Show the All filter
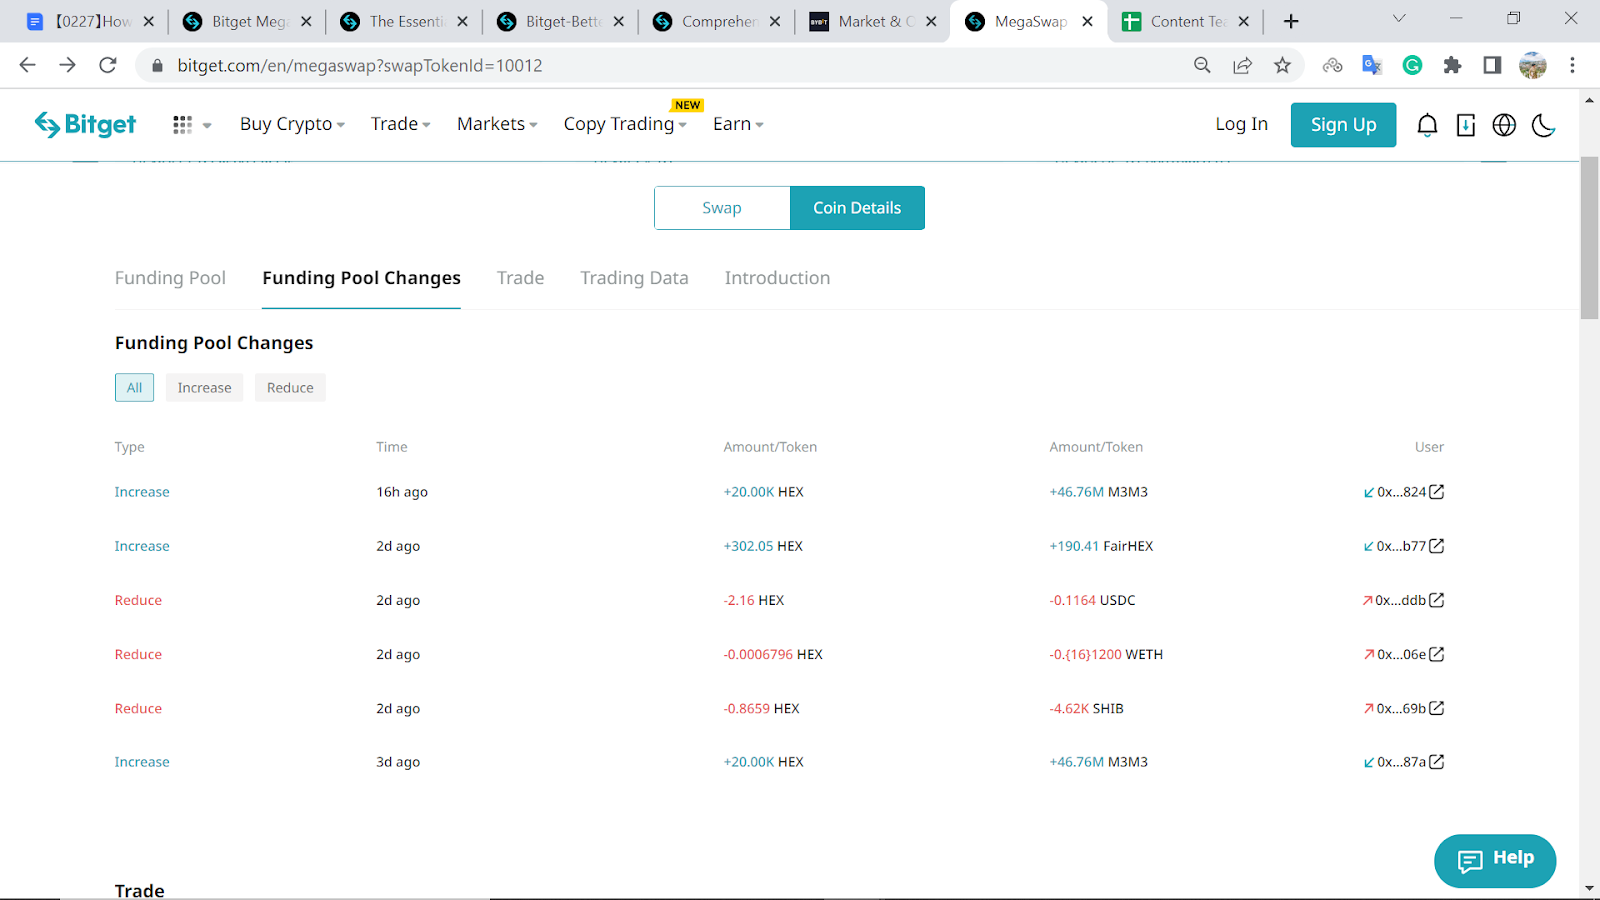Viewport: 1600px width, 900px height. point(134,388)
